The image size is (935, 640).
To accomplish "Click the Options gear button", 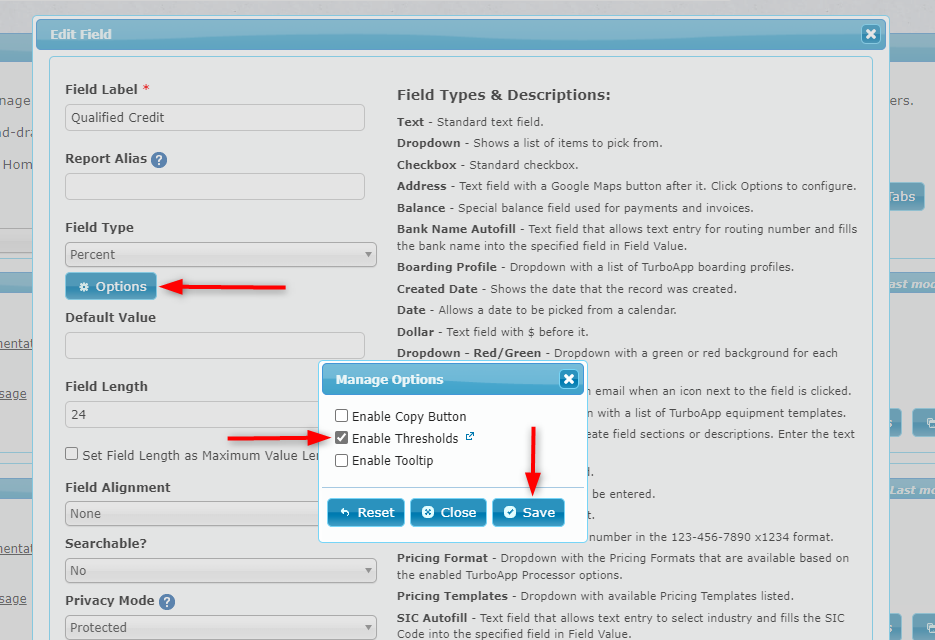I will [x=111, y=286].
